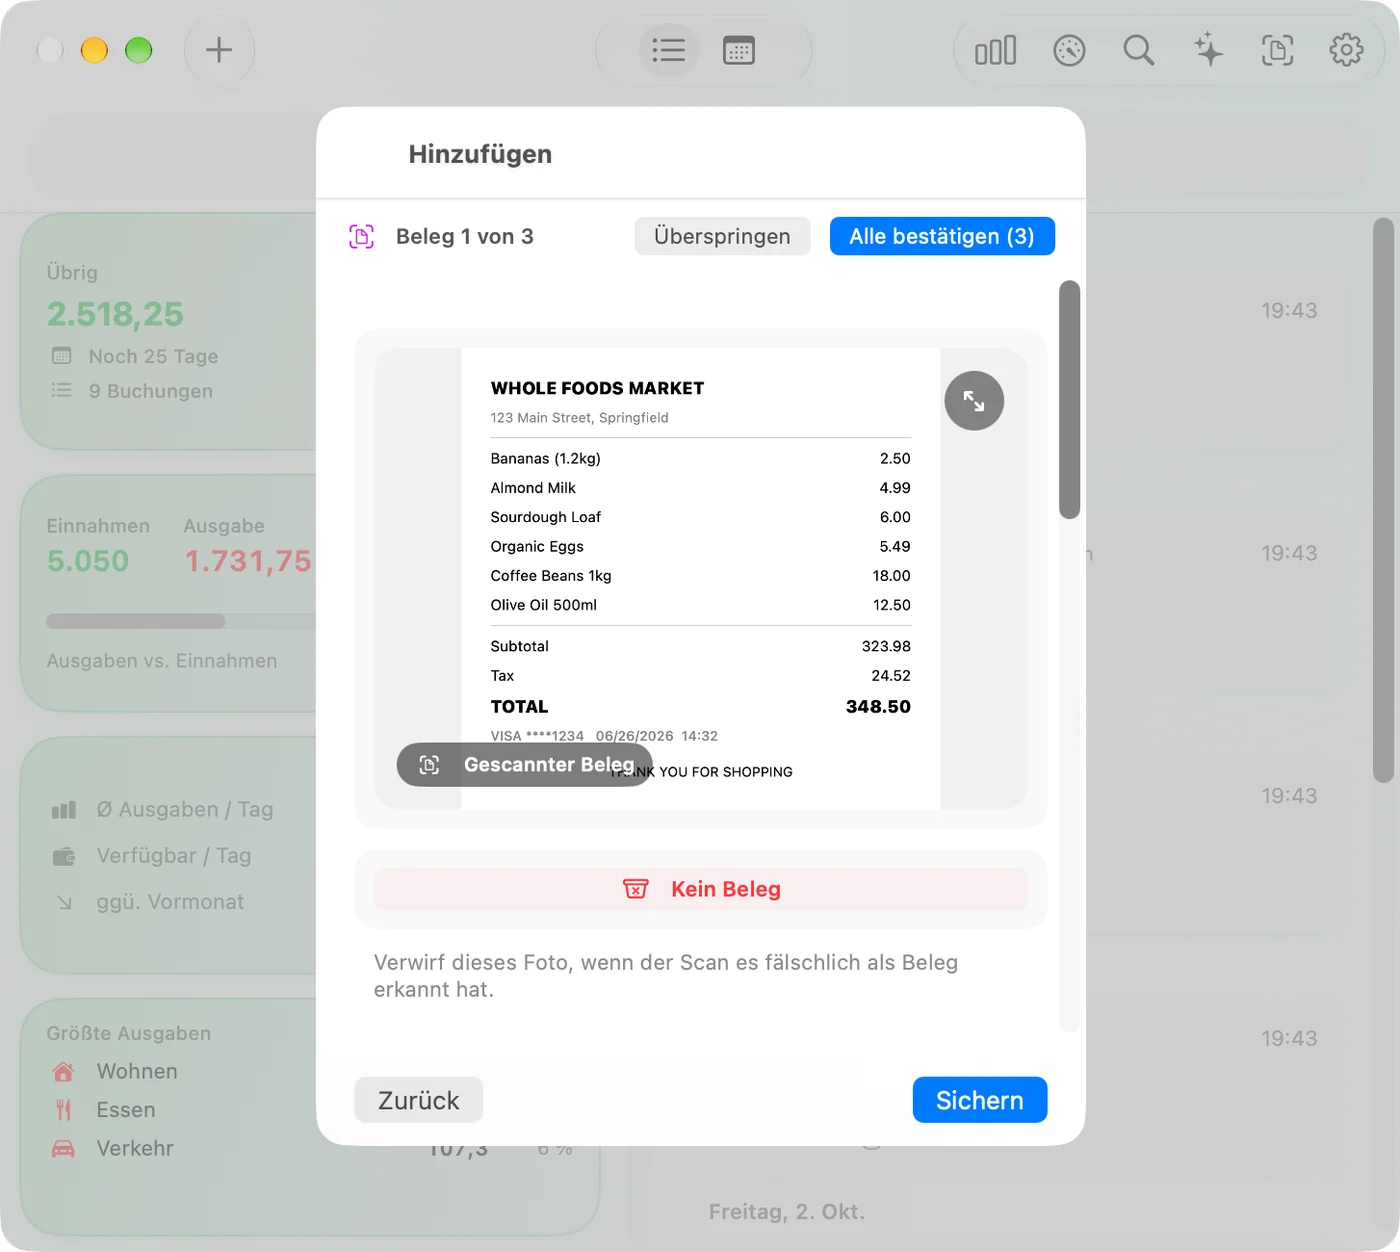Open settings via the gear icon
This screenshot has height=1252, width=1400.
point(1346,50)
